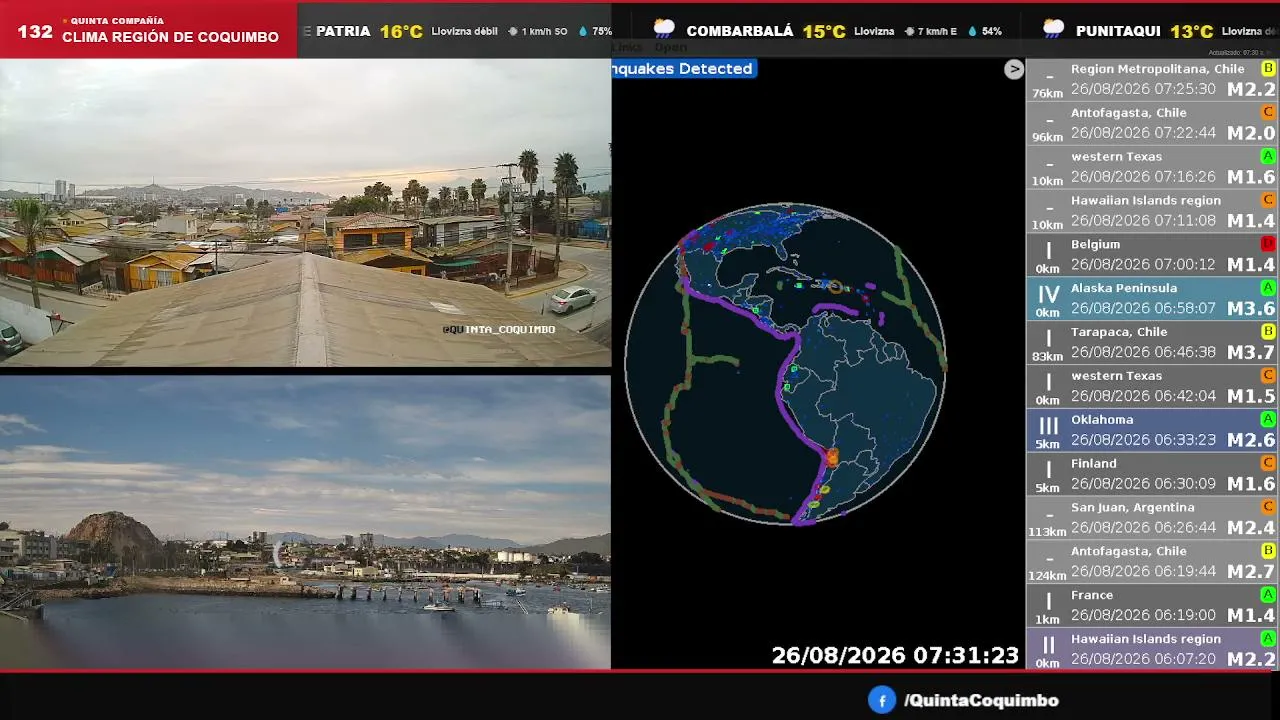Image resolution: width=1280 pixels, height=720 pixels.
Task: Select the Belgium M1.4 earthquake row
Action: pyautogui.click(x=1152, y=255)
